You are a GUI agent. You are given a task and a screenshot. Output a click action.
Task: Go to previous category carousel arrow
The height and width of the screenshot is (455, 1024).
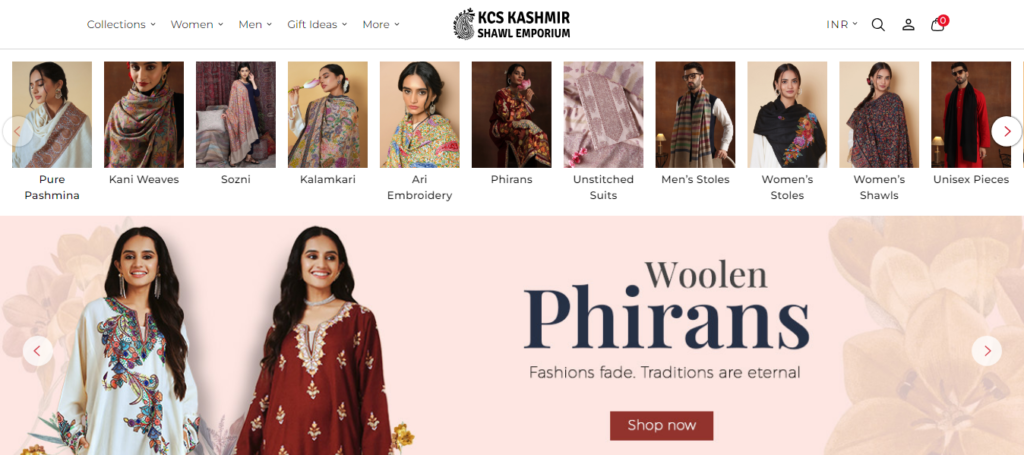pos(17,131)
